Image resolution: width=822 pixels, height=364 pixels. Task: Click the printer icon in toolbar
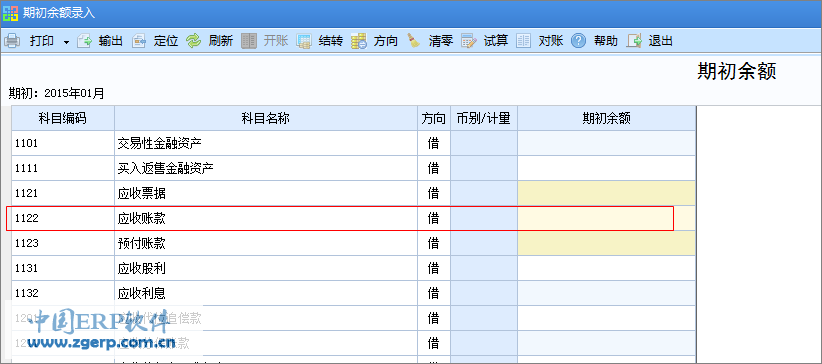tap(13, 41)
